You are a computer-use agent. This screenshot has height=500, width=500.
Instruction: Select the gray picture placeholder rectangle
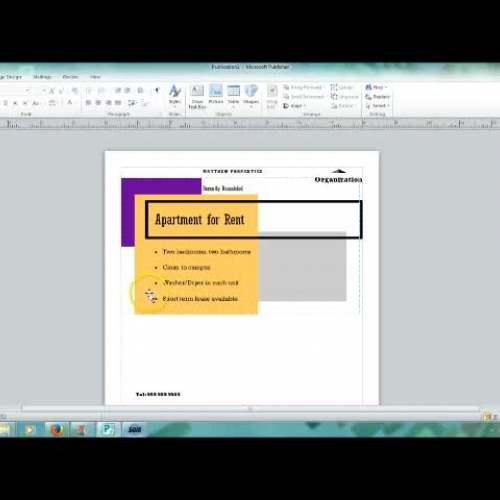pyautogui.click(x=302, y=270)
